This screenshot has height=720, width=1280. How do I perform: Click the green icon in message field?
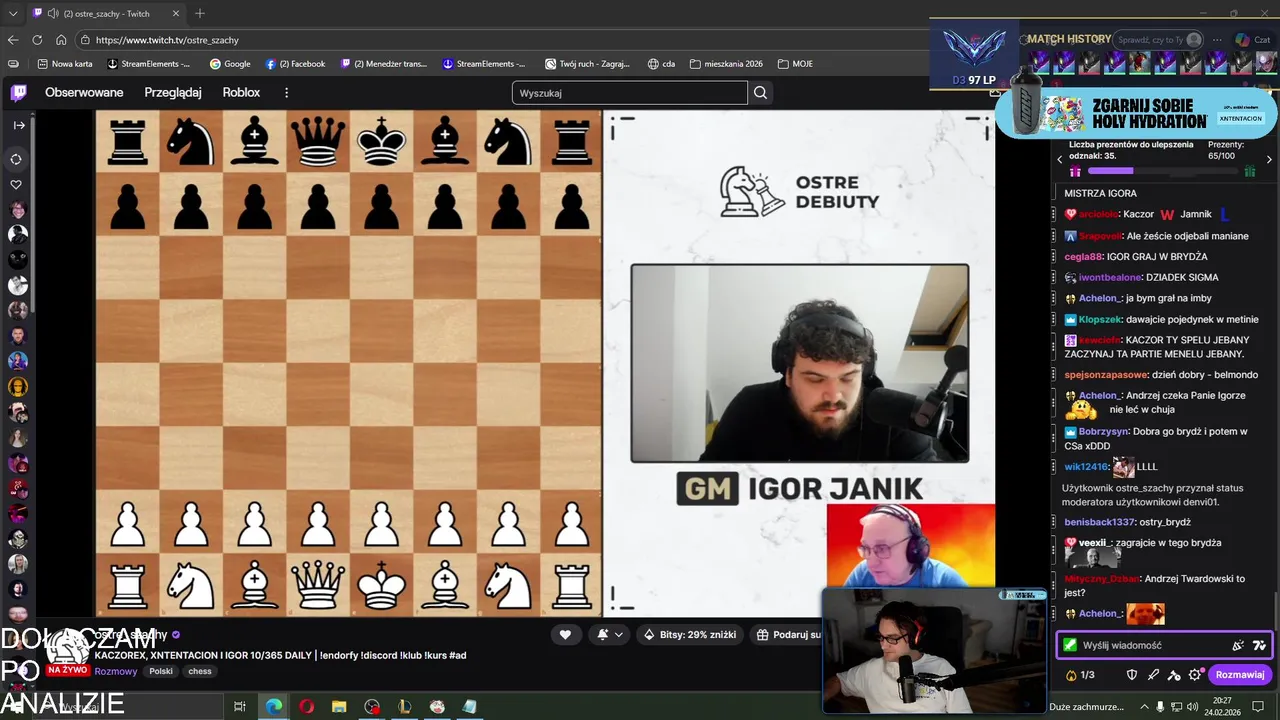click(x=1071, y=646)
